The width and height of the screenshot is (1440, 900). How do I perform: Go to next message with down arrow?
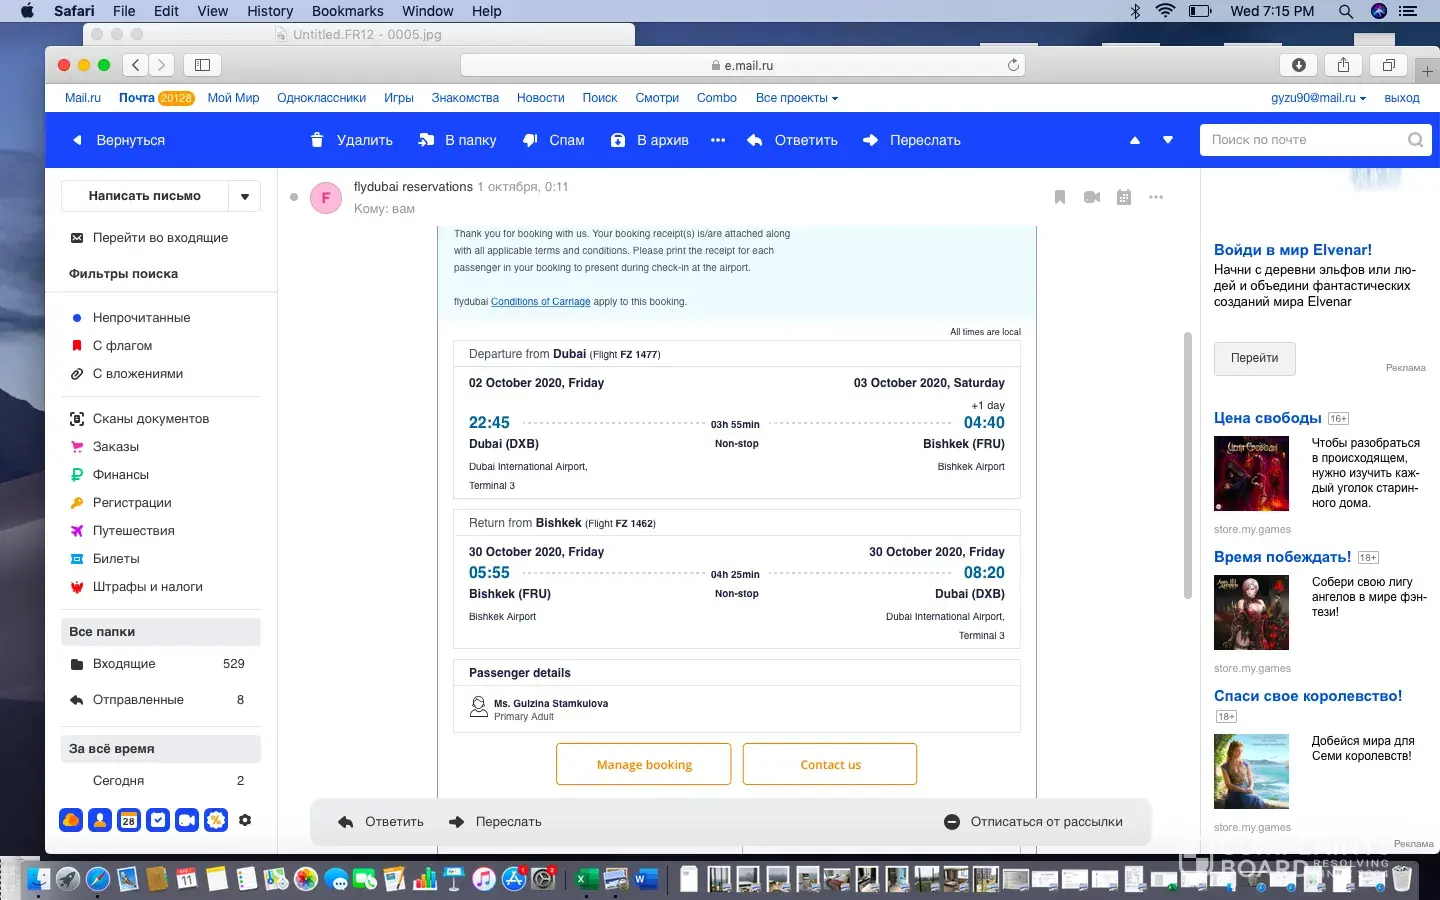click(1168, 140)
